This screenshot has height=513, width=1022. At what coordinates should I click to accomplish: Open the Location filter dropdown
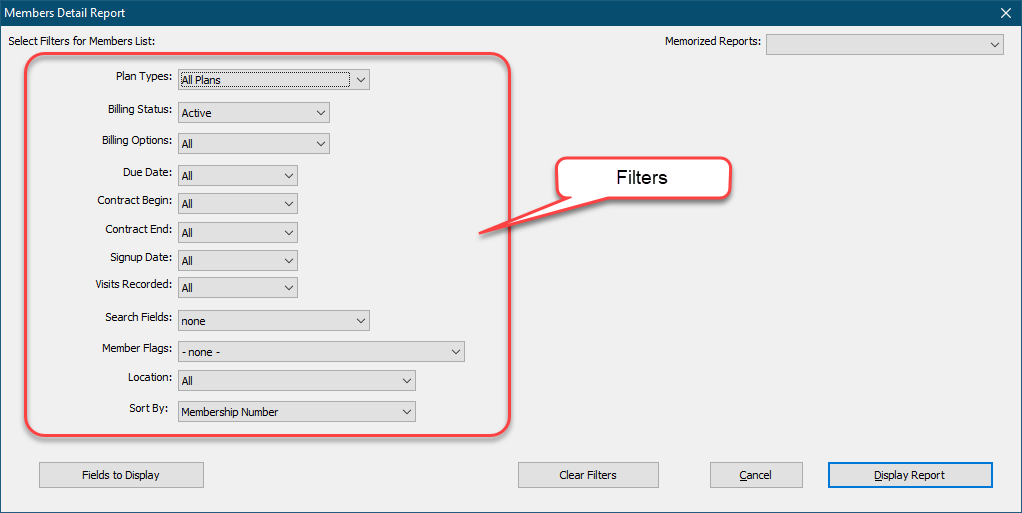pyautogui.click(x=296, y=381)
